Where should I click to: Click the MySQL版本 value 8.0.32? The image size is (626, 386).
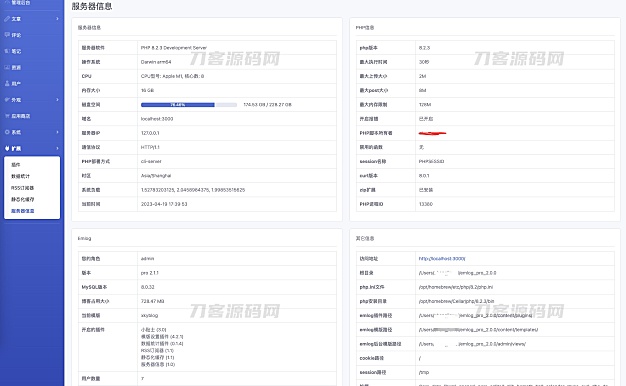[148, 287]
